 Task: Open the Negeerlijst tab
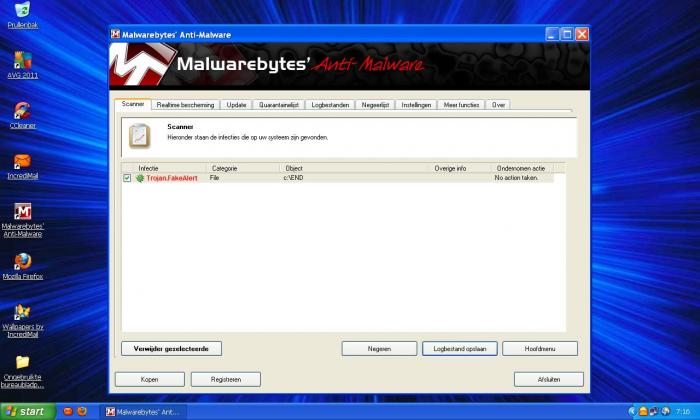coord(375,105)
